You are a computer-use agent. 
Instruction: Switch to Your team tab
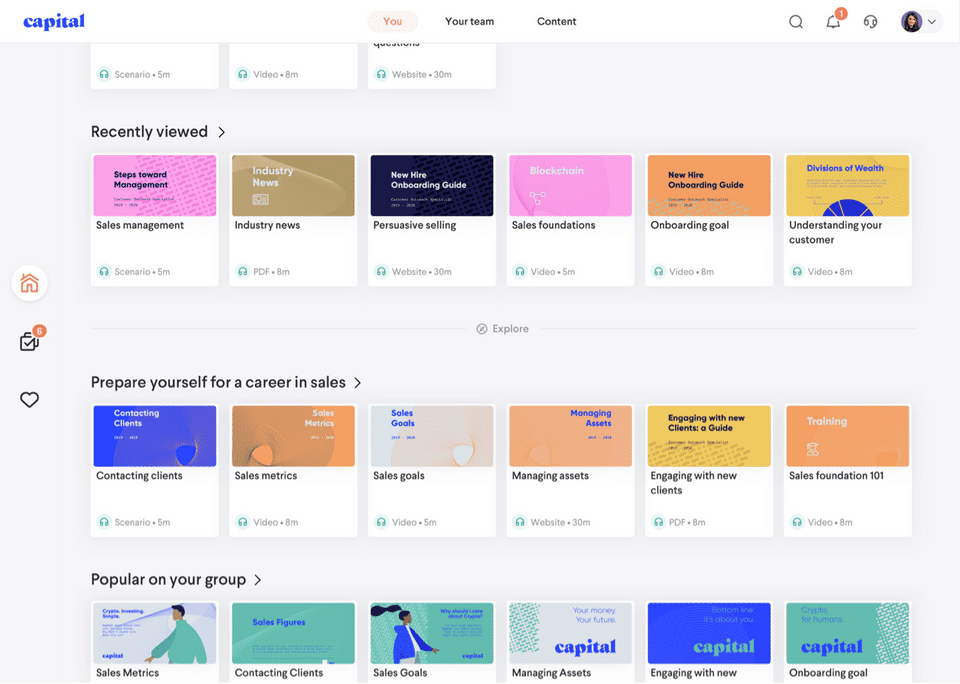(x=470, y=21)
